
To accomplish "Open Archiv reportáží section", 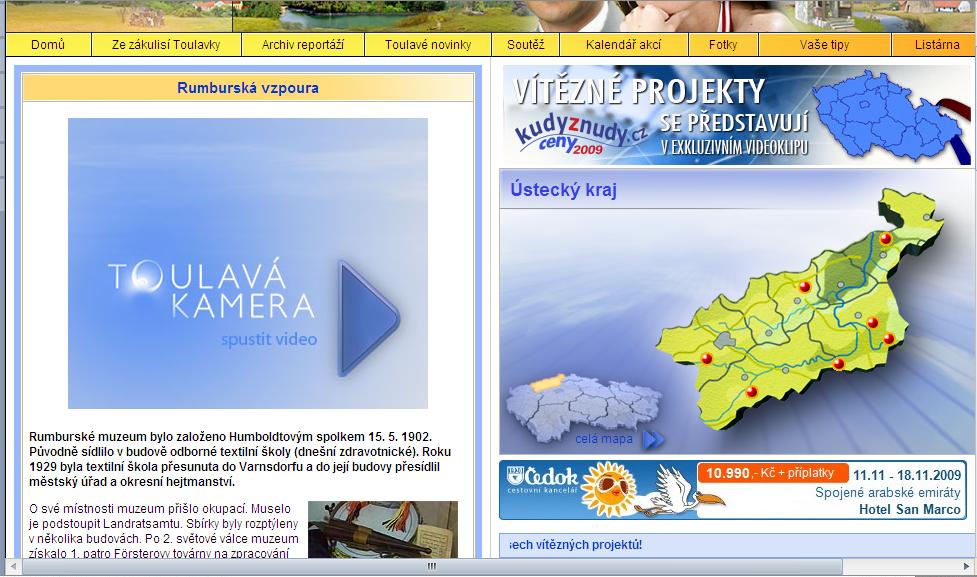I will (302, 45).
